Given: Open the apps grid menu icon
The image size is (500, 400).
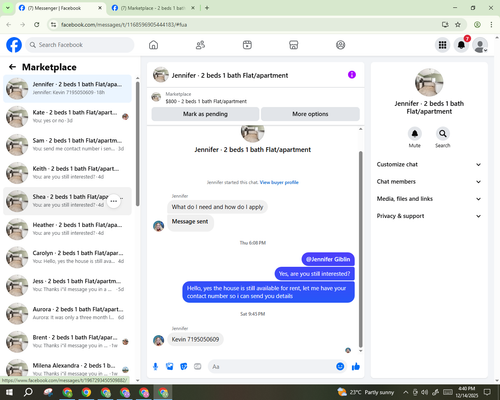Looking at the screenshot, I should 442,45.
